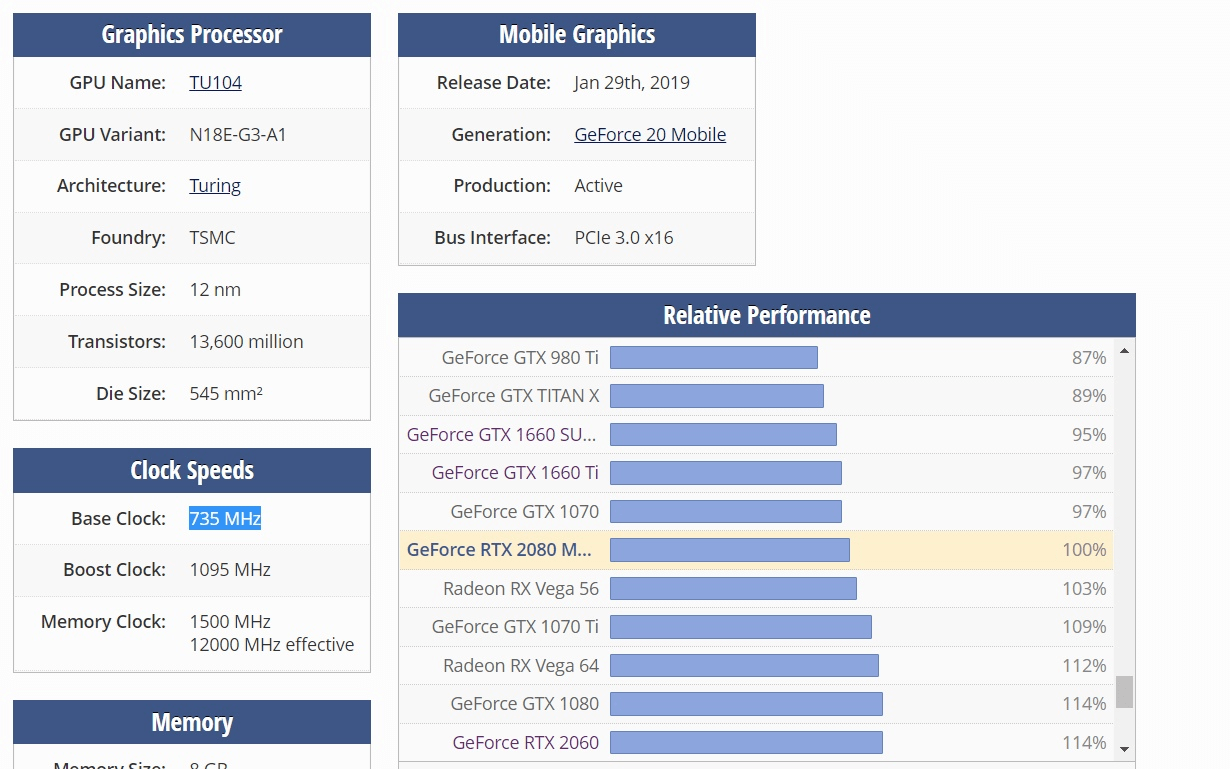Choose the Radeon RX Vega 64 entry
Screen dimensions: 1230x769
[521, 666]
